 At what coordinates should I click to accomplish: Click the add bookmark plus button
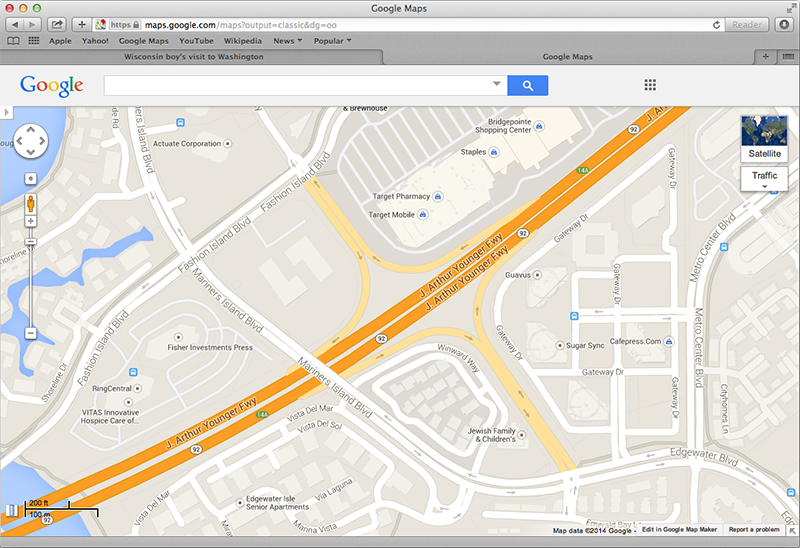tap(82, 24)
